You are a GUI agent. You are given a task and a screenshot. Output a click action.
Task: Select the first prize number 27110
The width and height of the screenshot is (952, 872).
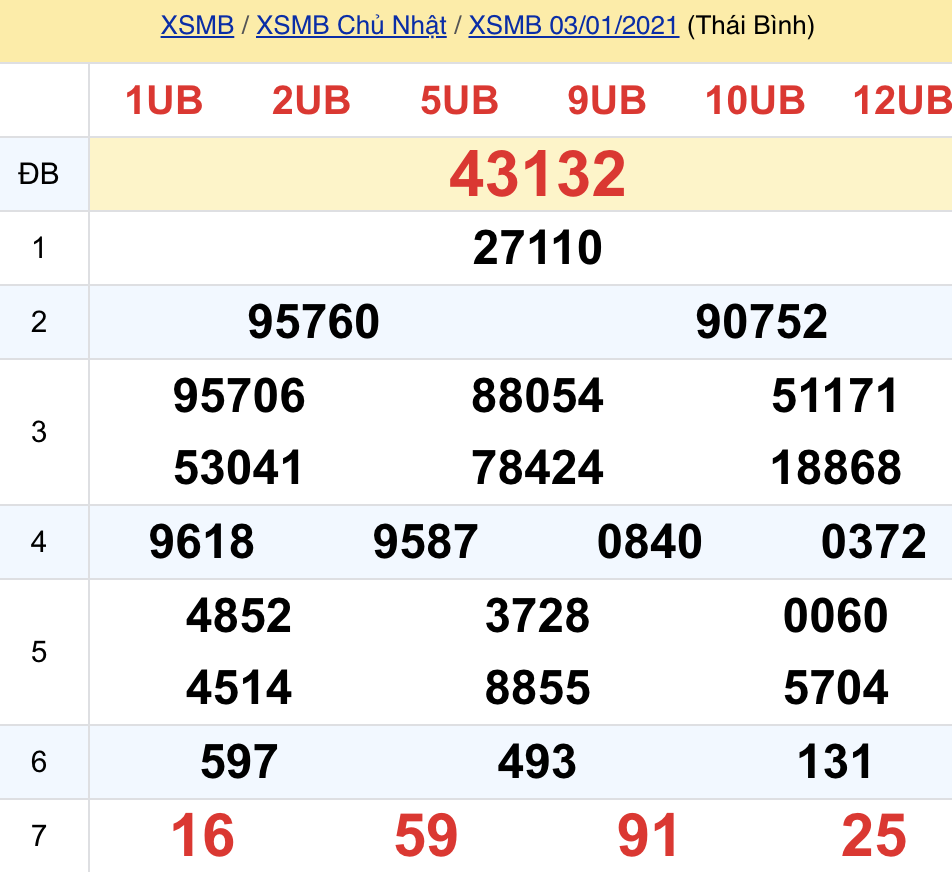tap(537, 247)
